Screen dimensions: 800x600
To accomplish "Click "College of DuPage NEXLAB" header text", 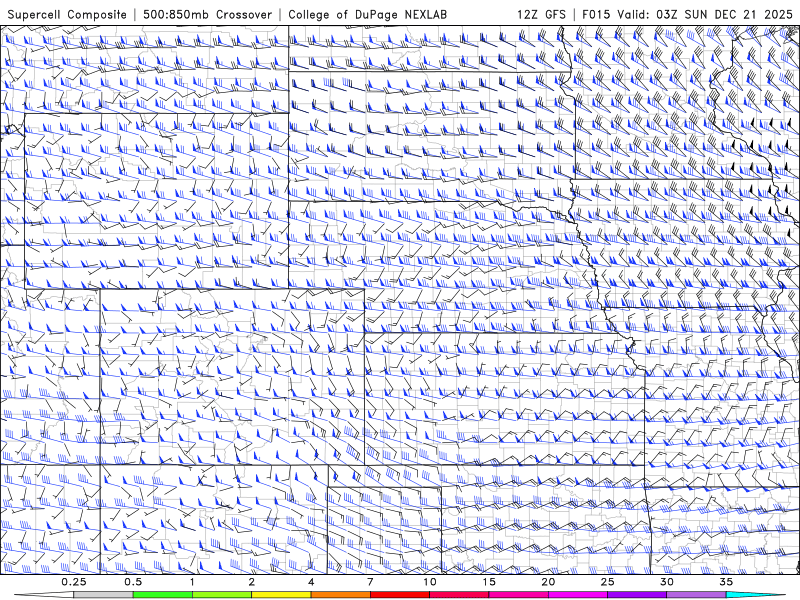I will 367,14.
